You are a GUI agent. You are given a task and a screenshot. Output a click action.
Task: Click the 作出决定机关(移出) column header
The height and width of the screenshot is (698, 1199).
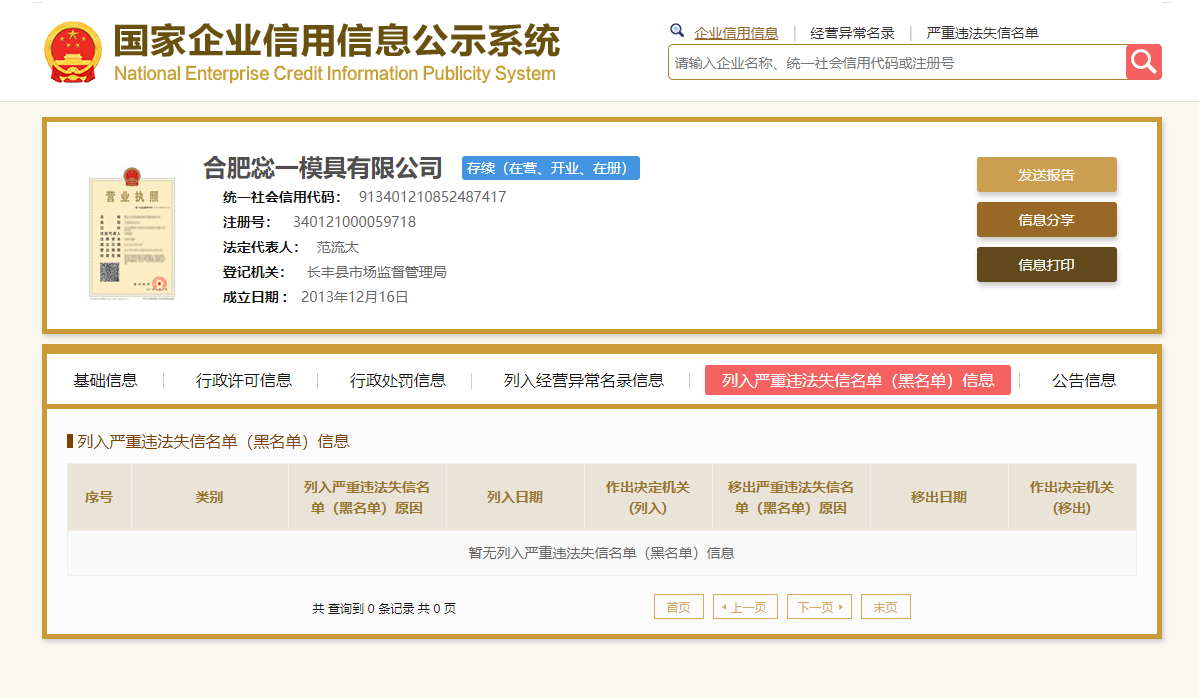tap(1071, 497)
